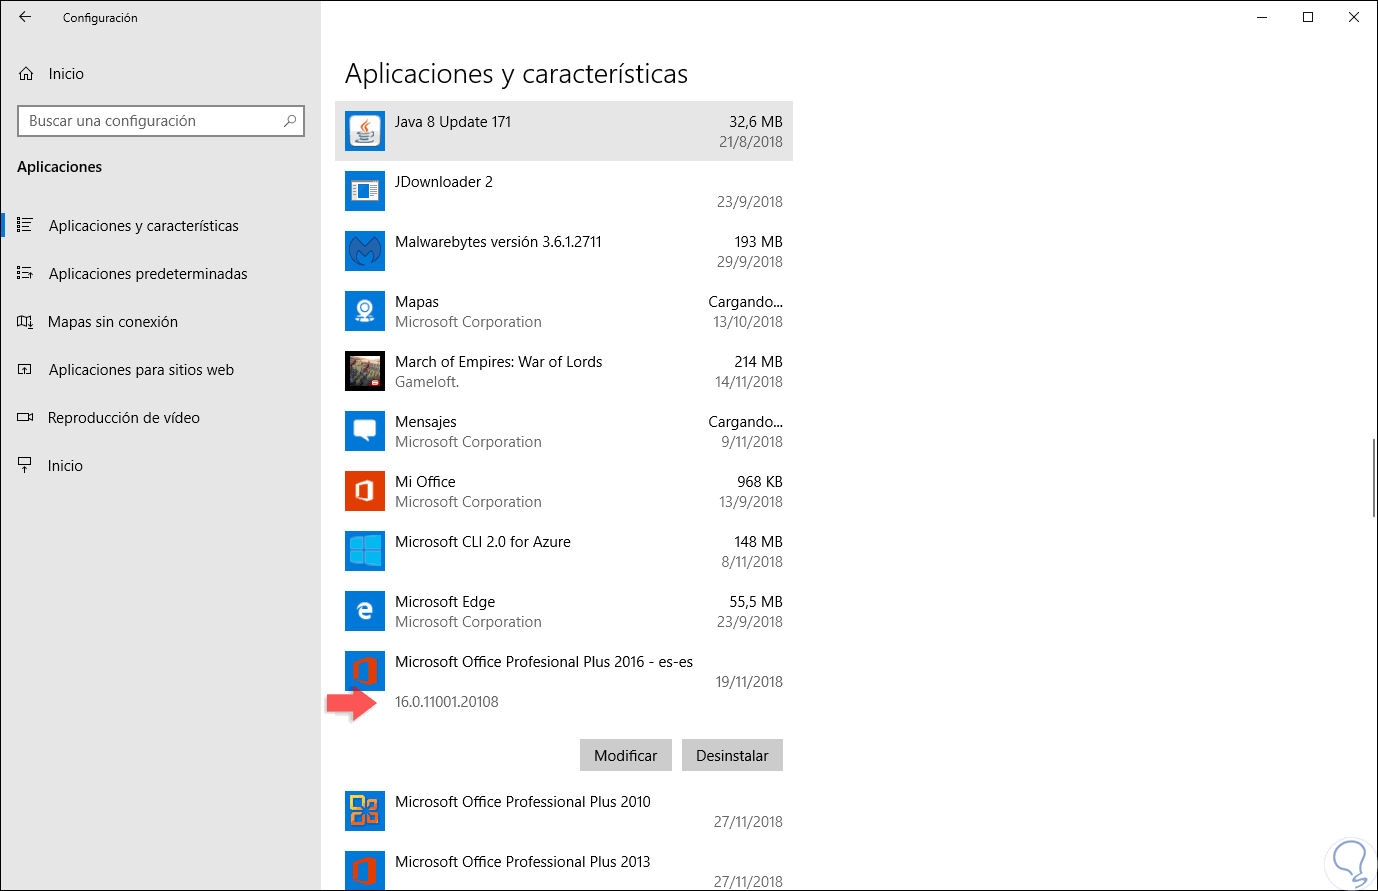
Task: Click the JDownloader 2 app icon
Action: [365, 191]
